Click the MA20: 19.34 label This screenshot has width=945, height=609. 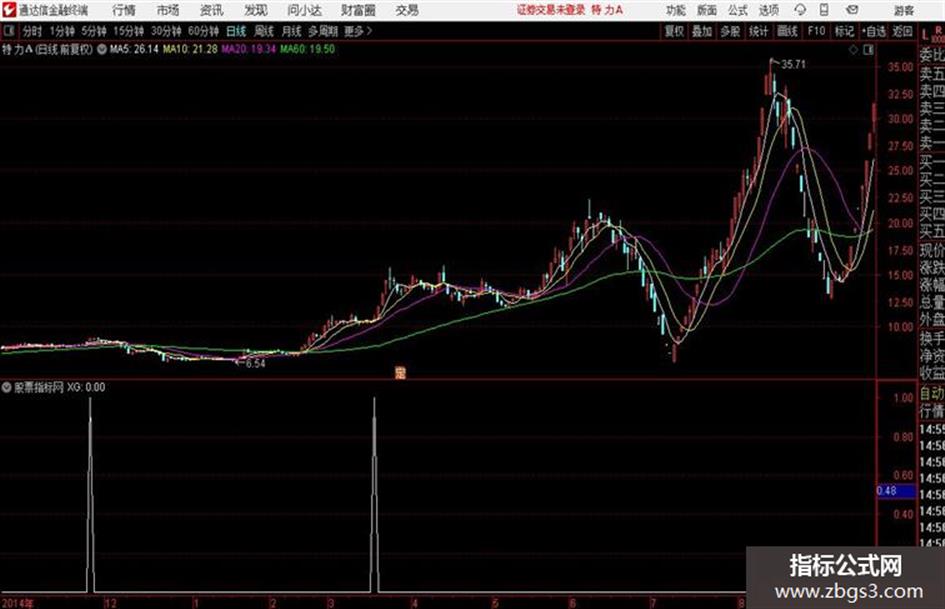coord(248,49)
